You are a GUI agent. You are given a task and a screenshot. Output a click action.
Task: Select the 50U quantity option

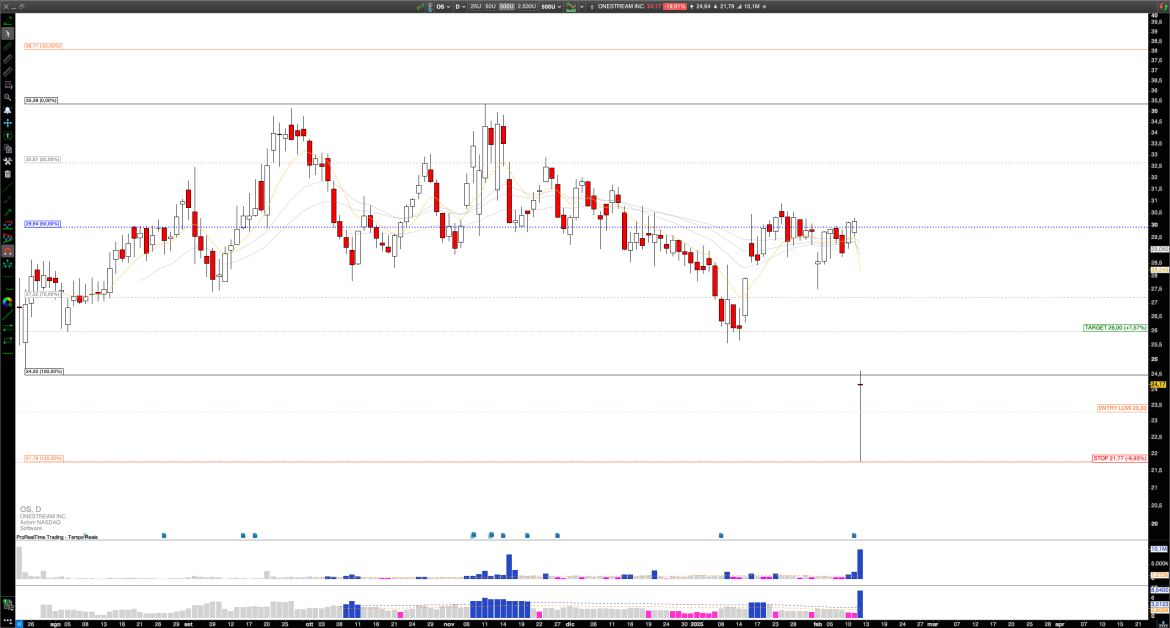coord(490,7)
